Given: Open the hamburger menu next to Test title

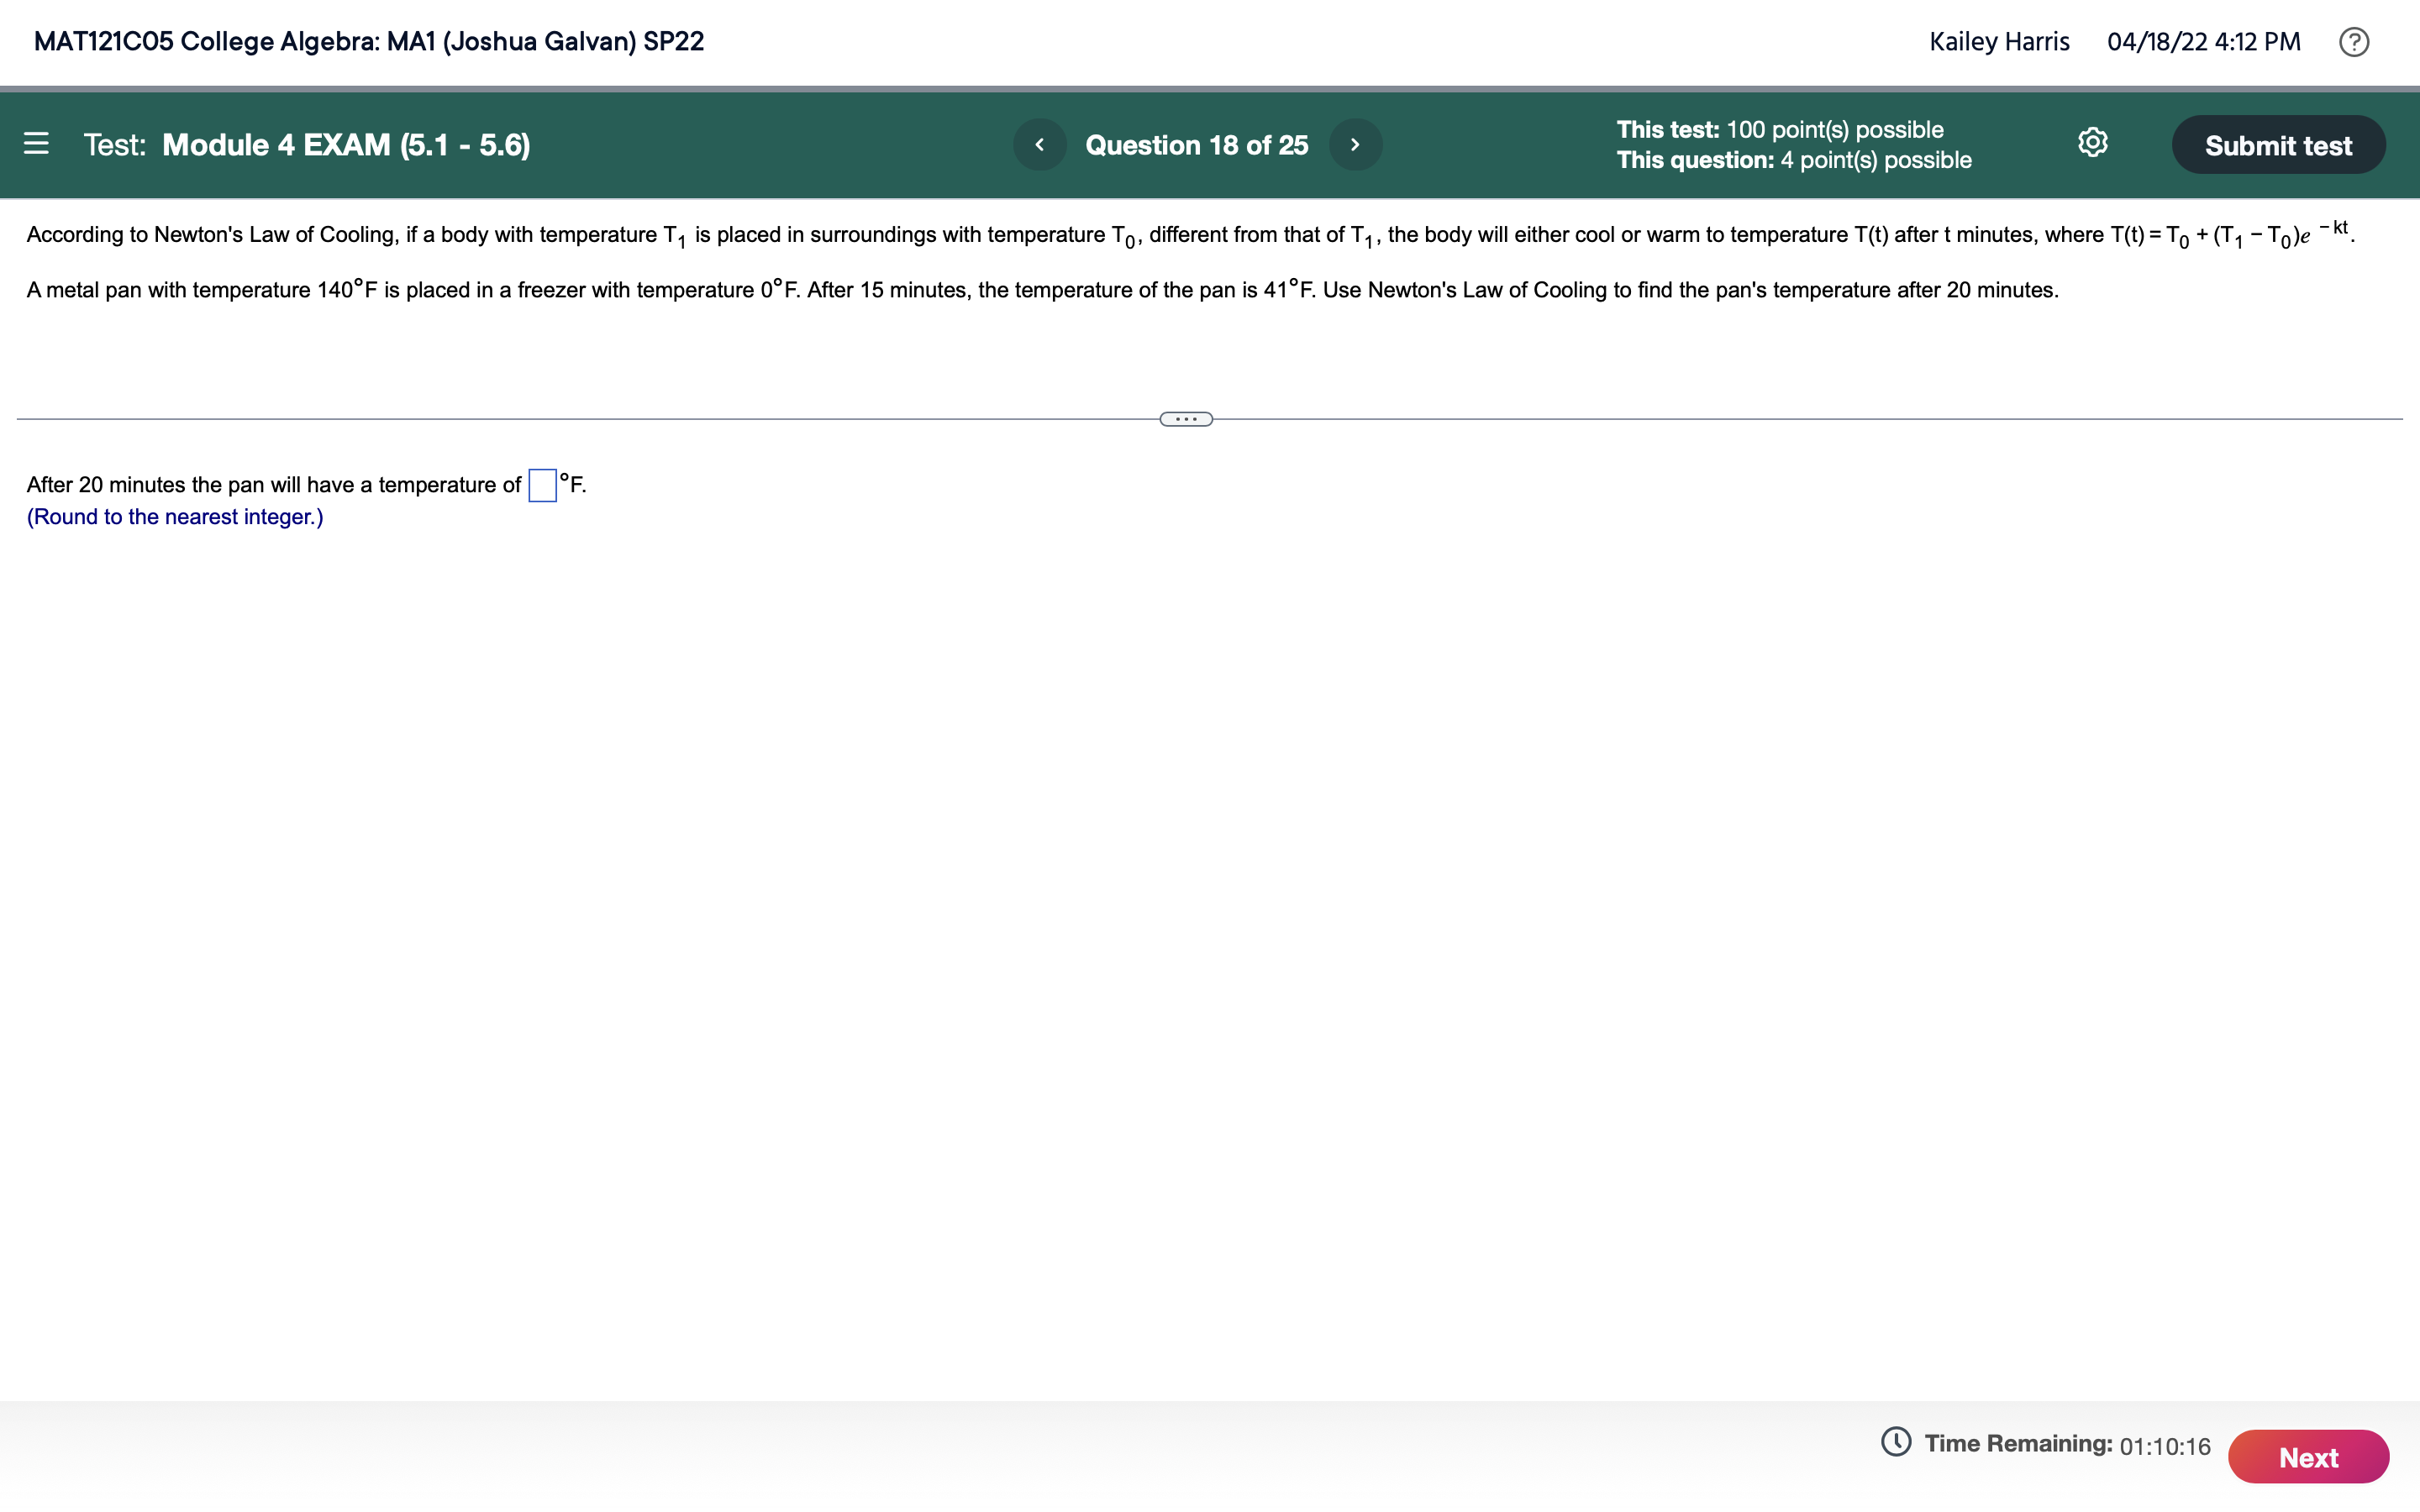Looking at the screenshot, I should coord(37,144).
